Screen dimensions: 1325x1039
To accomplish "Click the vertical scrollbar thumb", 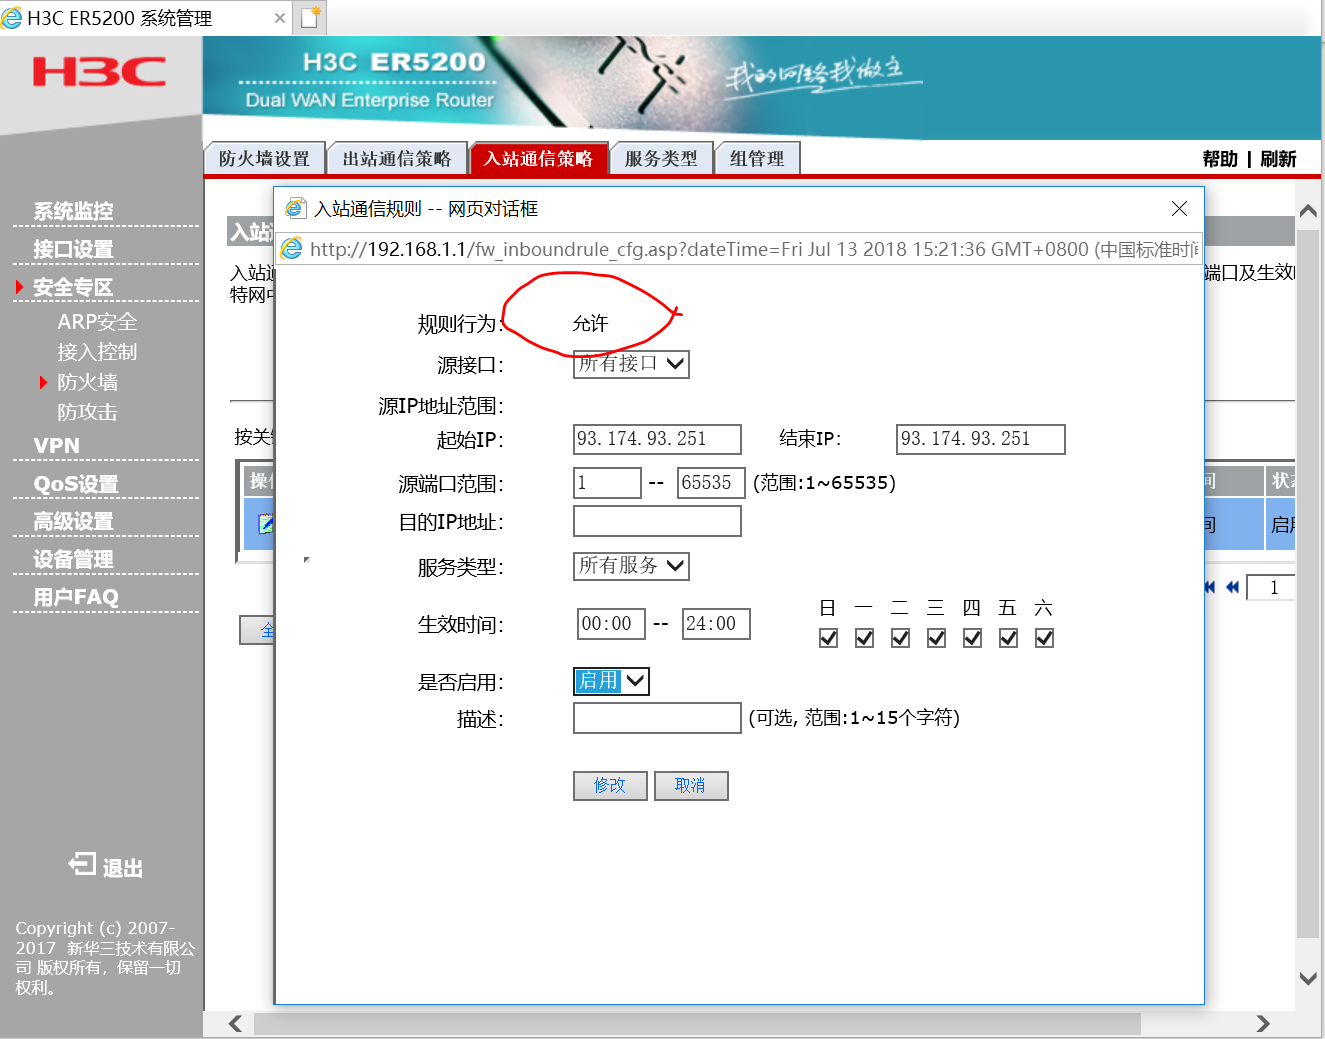I will pos(1307,584).
